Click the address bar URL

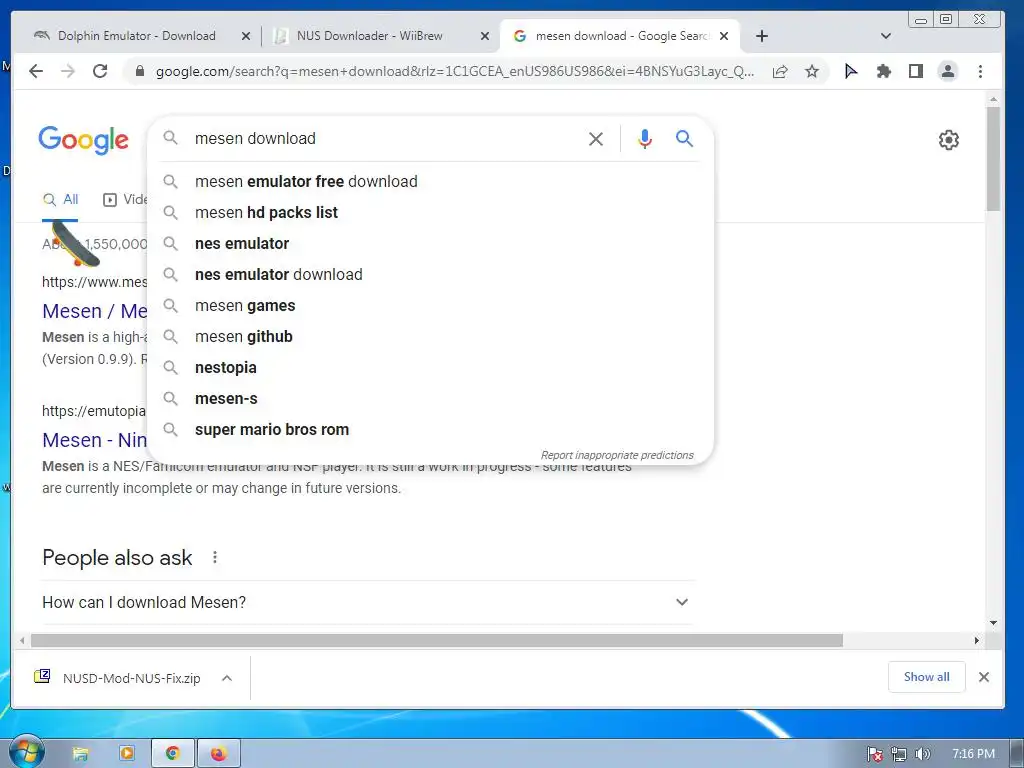click(x=455, y=71)
